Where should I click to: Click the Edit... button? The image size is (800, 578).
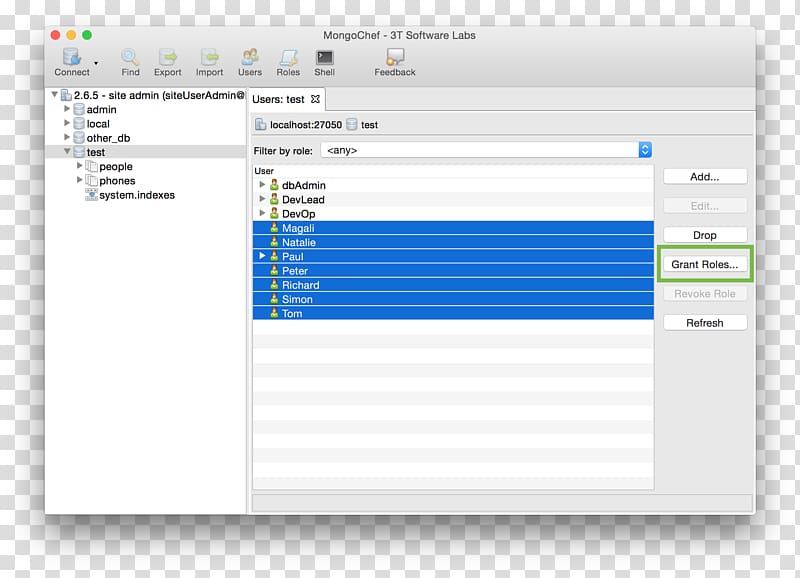tap(705, 206)
